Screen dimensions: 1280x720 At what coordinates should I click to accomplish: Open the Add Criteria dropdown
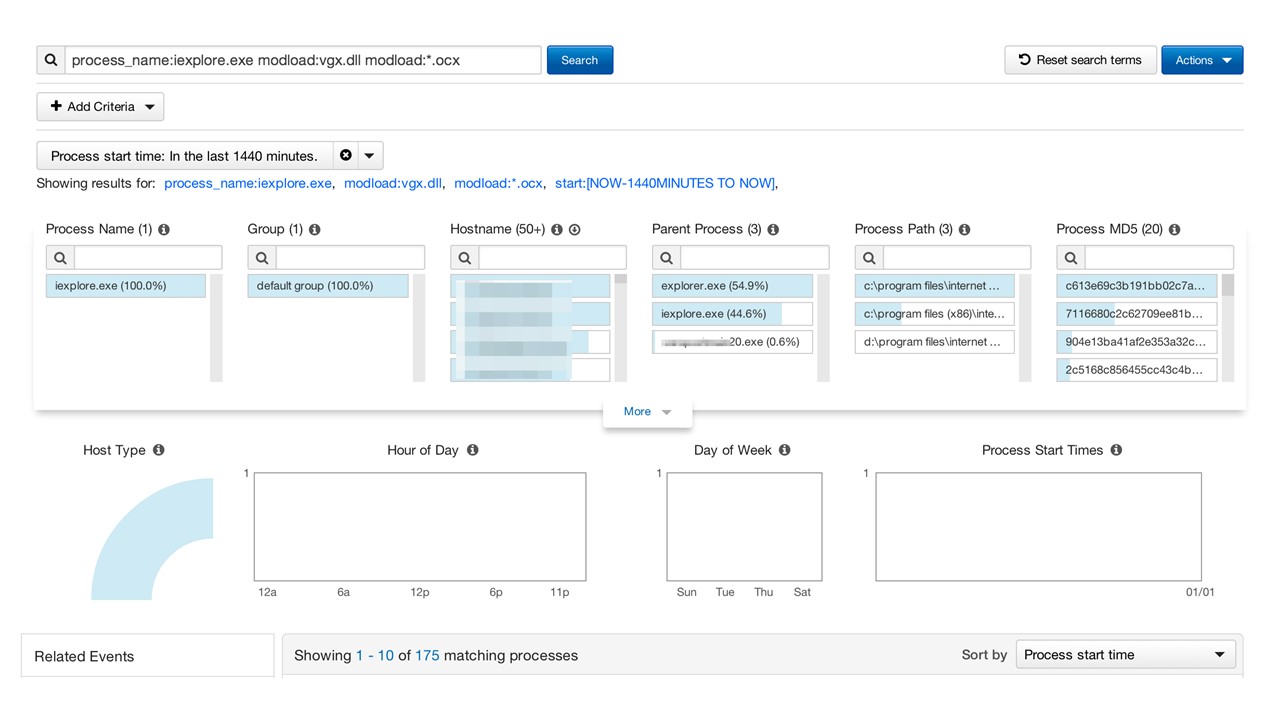pos(100,107)
